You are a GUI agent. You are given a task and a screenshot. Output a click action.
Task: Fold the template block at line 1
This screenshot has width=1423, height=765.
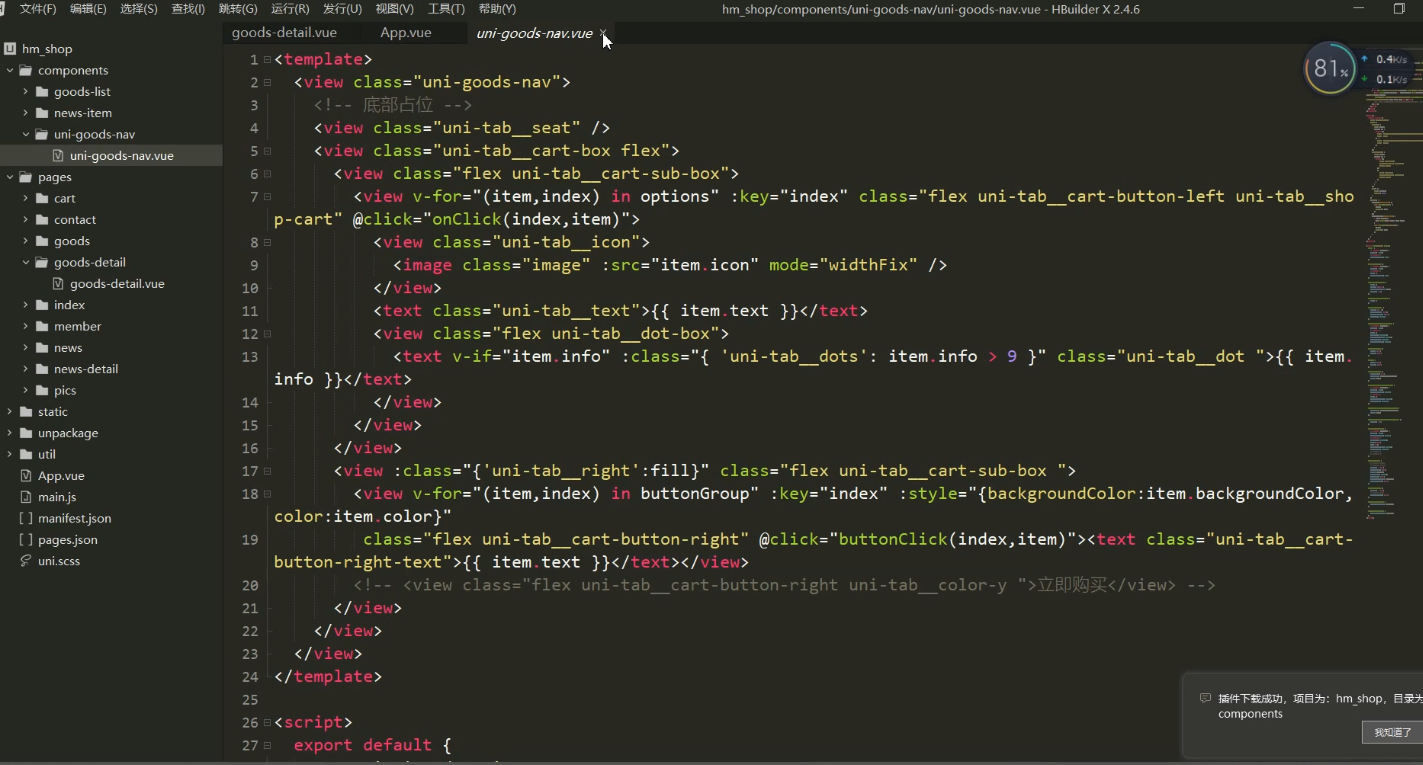tap(267, 60)
